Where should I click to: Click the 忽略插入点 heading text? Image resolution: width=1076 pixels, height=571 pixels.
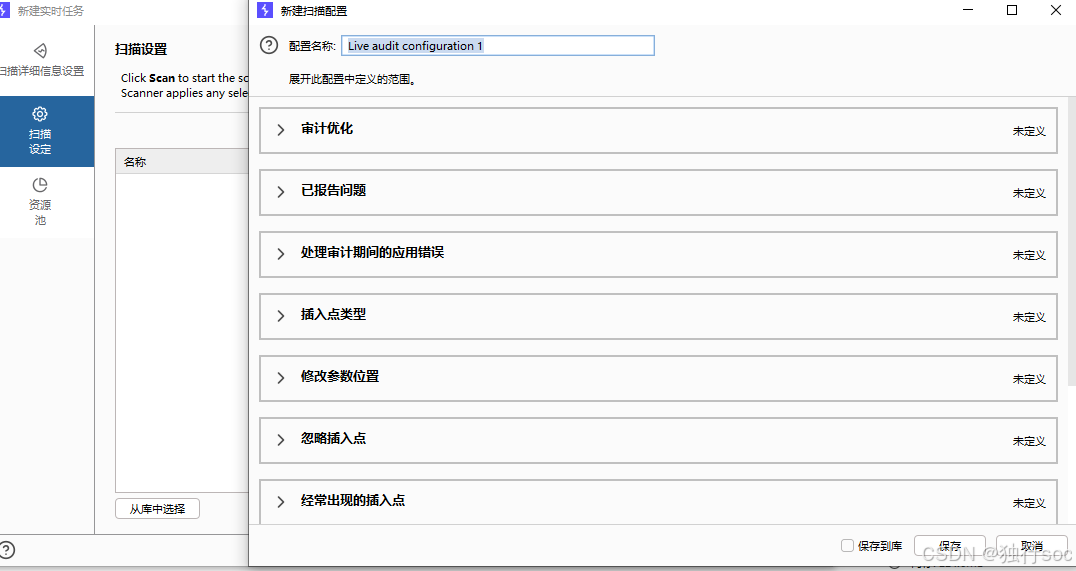click(x=334, y=438)
